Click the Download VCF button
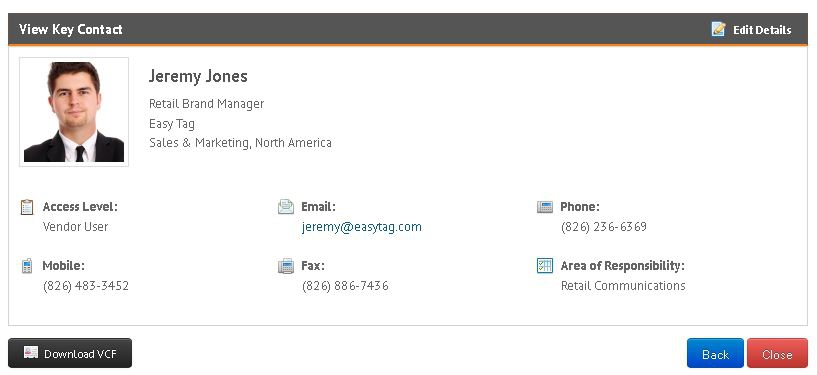 tap(70, 353)
